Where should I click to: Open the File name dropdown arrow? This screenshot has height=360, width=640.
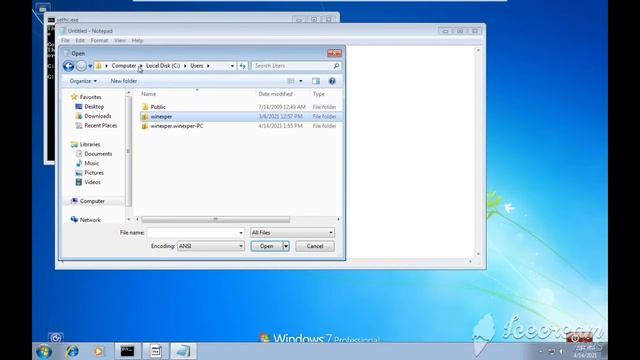[241, 233]
